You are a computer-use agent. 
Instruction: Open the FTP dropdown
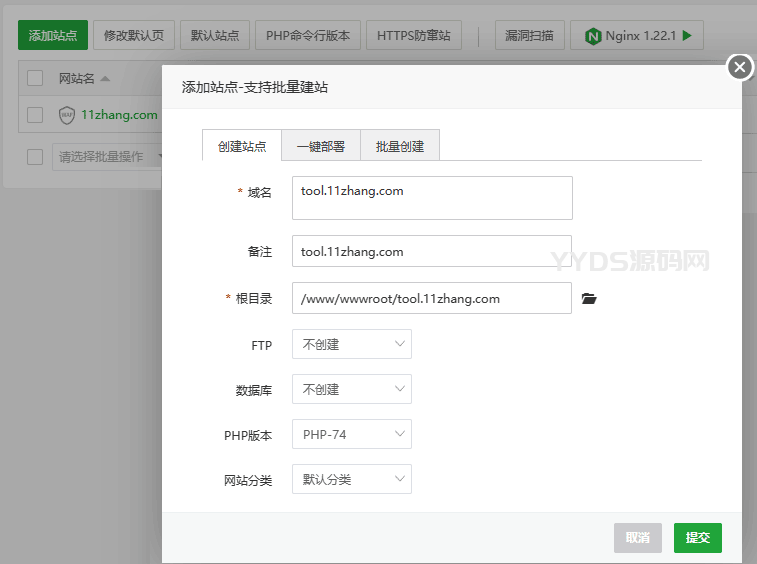pyautogui.click(x=351, y=344)
